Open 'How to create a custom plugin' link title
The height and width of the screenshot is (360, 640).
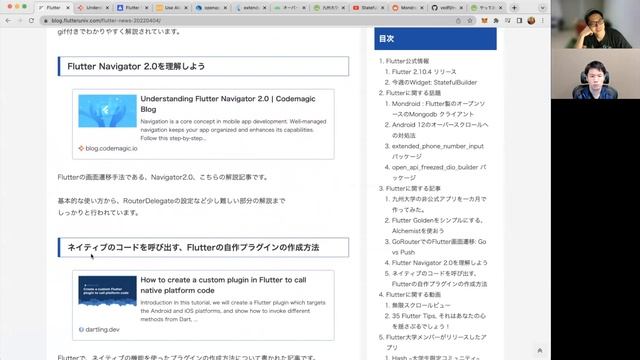(x=223, y=285)
